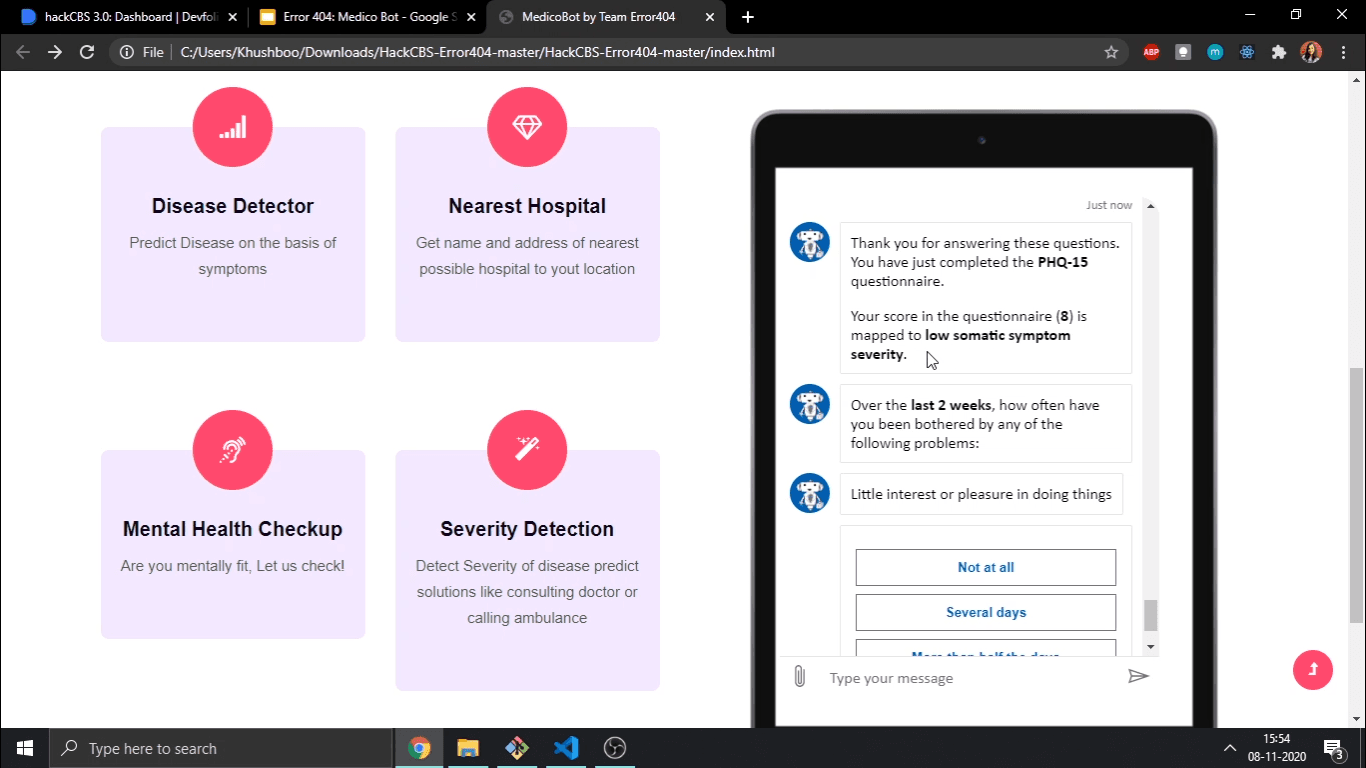Open the teal 'm' extension icon

[1215, 52]
